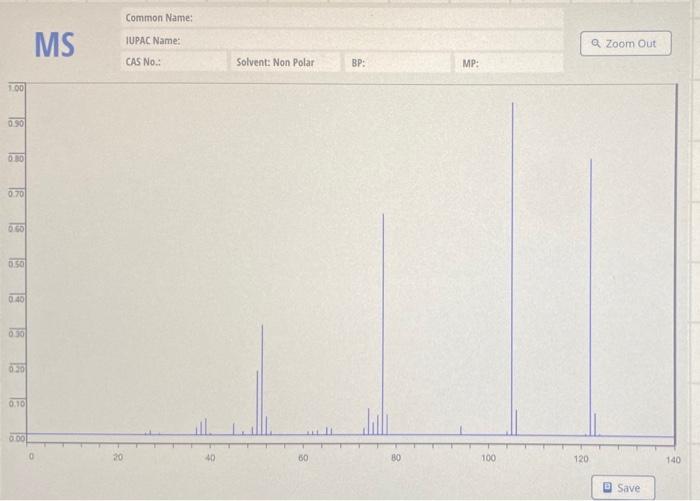
Task: Click the magnifier icon in Zoom Out
Action: click(x=596, y=43)
